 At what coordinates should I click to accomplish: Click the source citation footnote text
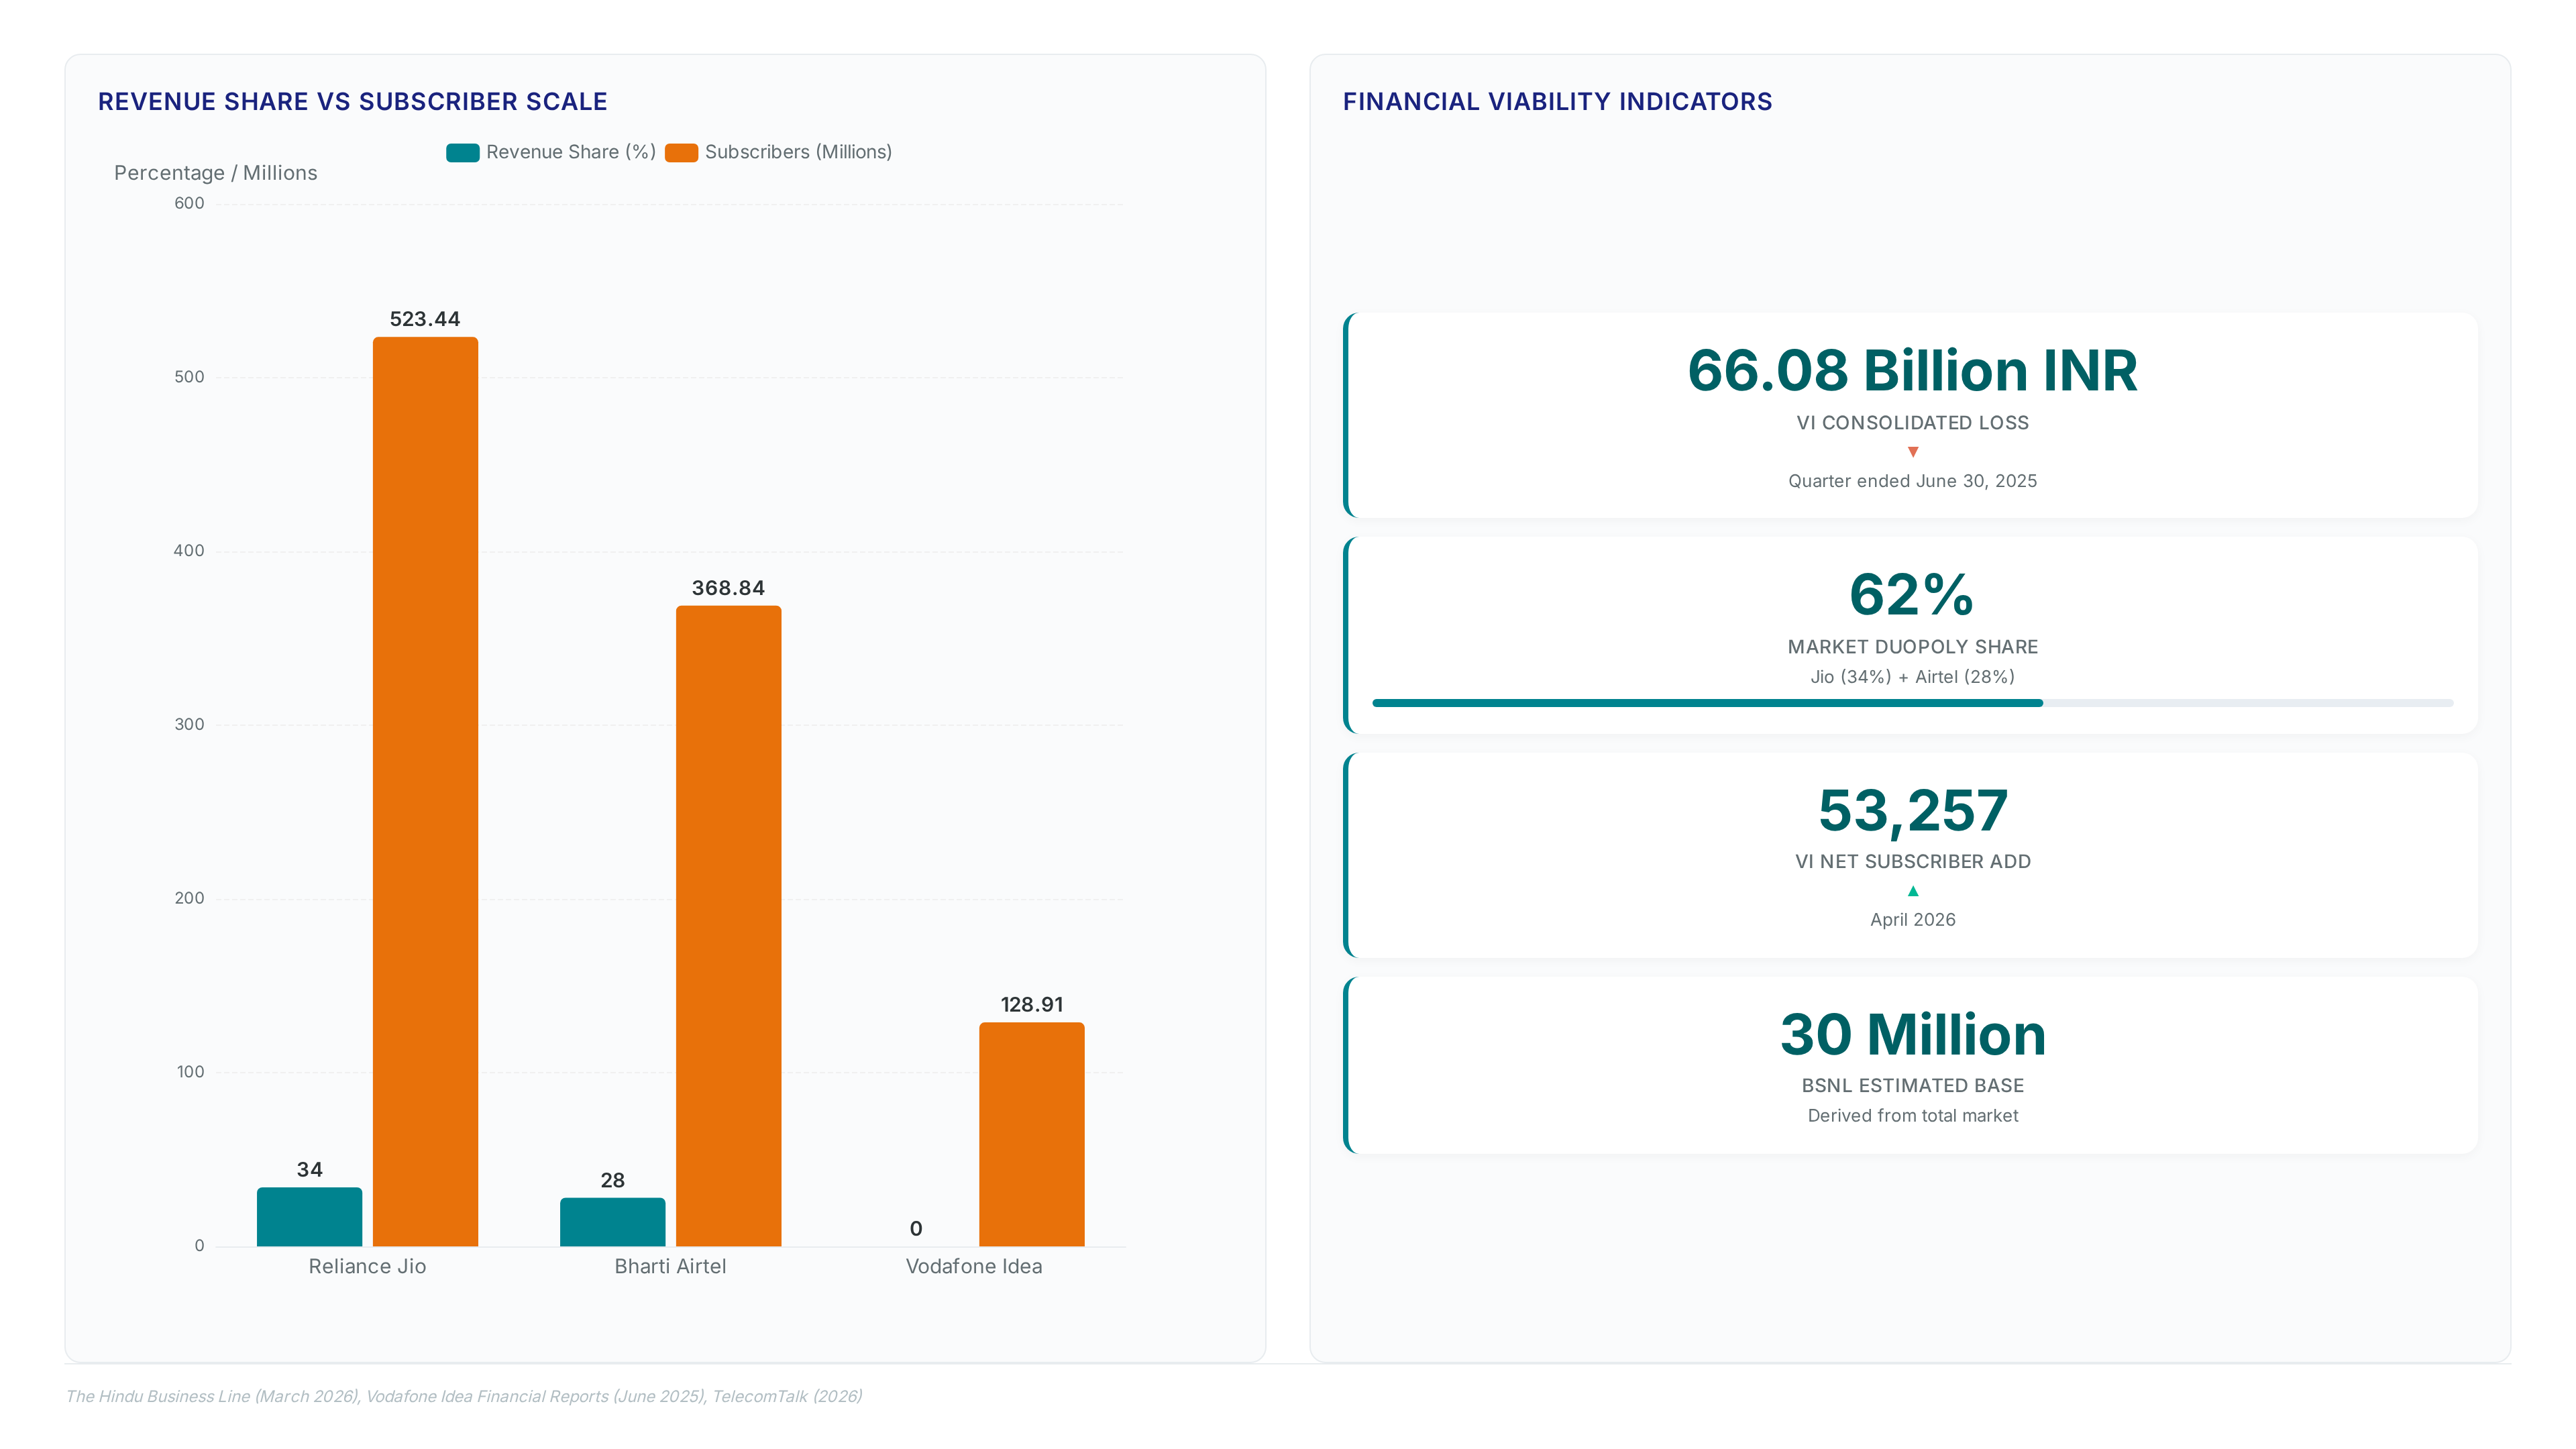tap(464, 1396)
